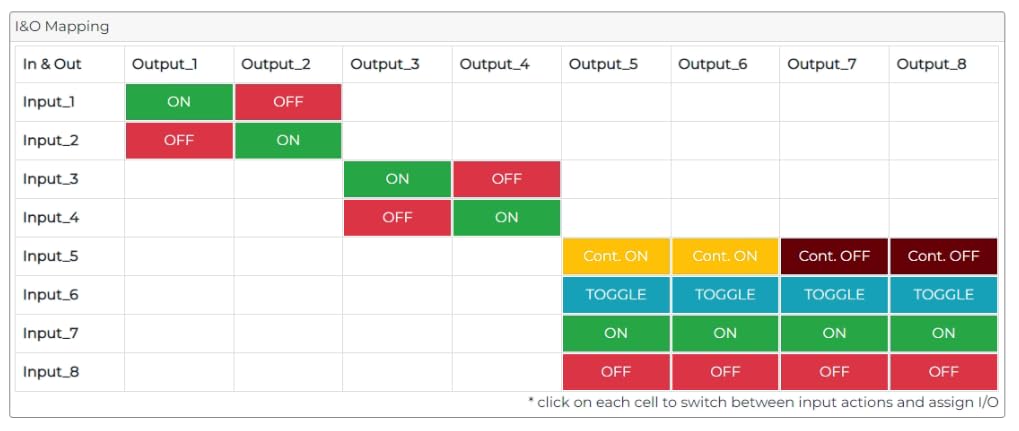Switch the Input_7 Output_8 ON cell

click(x=943, y=333)
